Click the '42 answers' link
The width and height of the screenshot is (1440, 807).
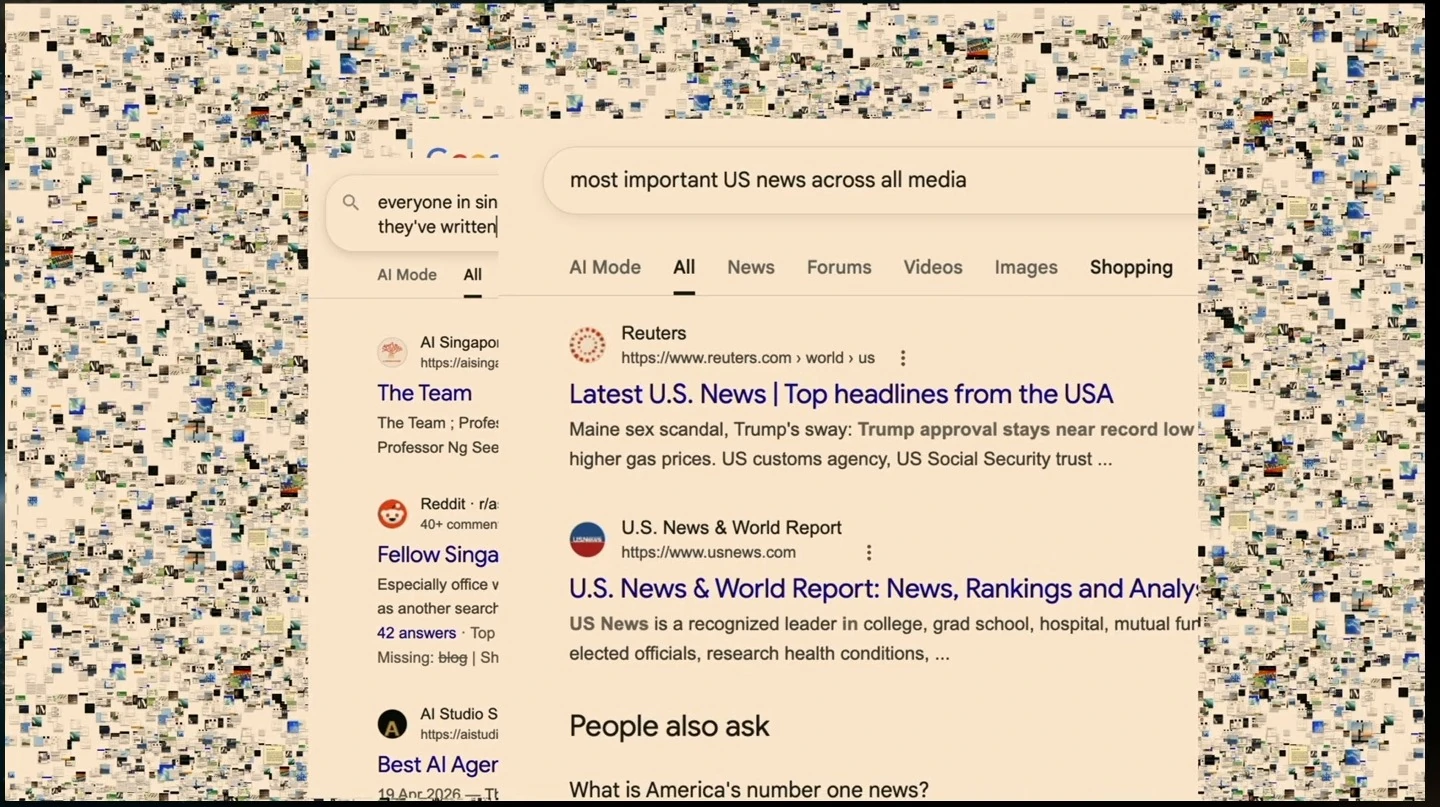(416, 633)
